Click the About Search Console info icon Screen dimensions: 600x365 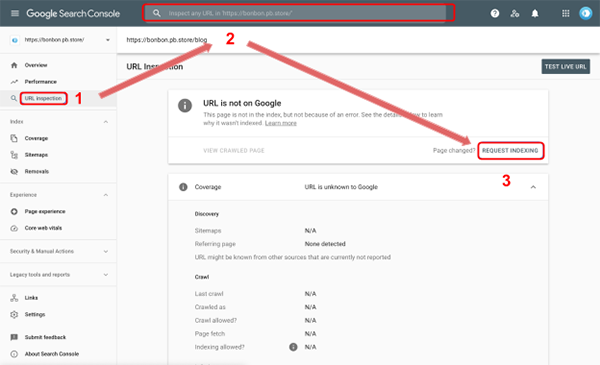coord(14,354)
